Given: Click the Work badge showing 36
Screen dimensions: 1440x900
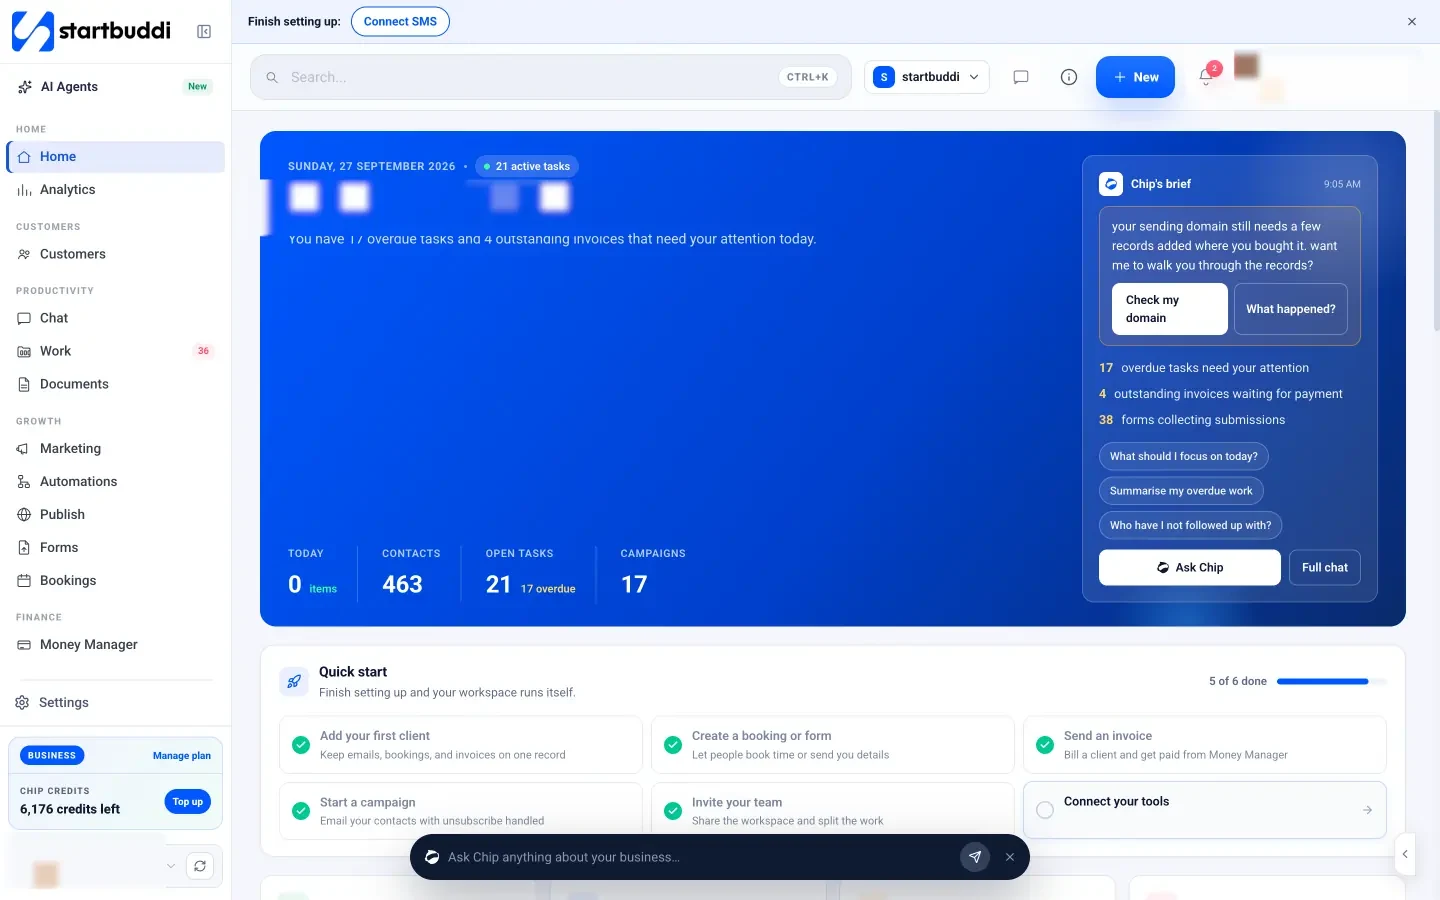Looking at the screenshot, I should tap(203, 351).
